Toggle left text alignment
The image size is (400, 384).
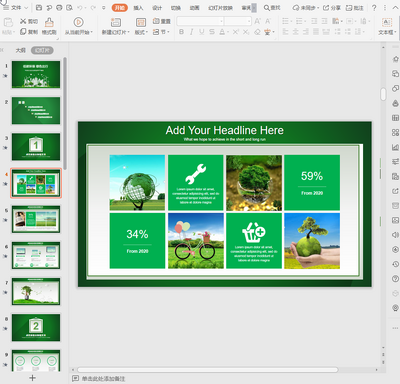285,32
